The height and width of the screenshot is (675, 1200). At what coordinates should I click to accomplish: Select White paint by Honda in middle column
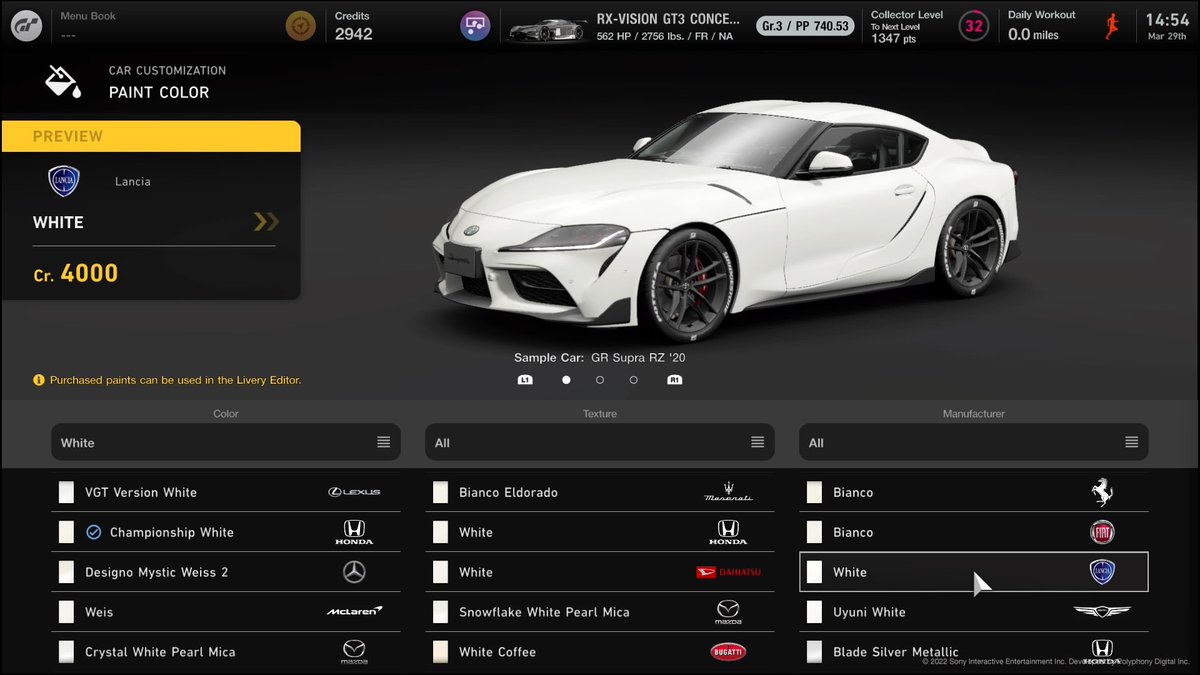point(600,532)
